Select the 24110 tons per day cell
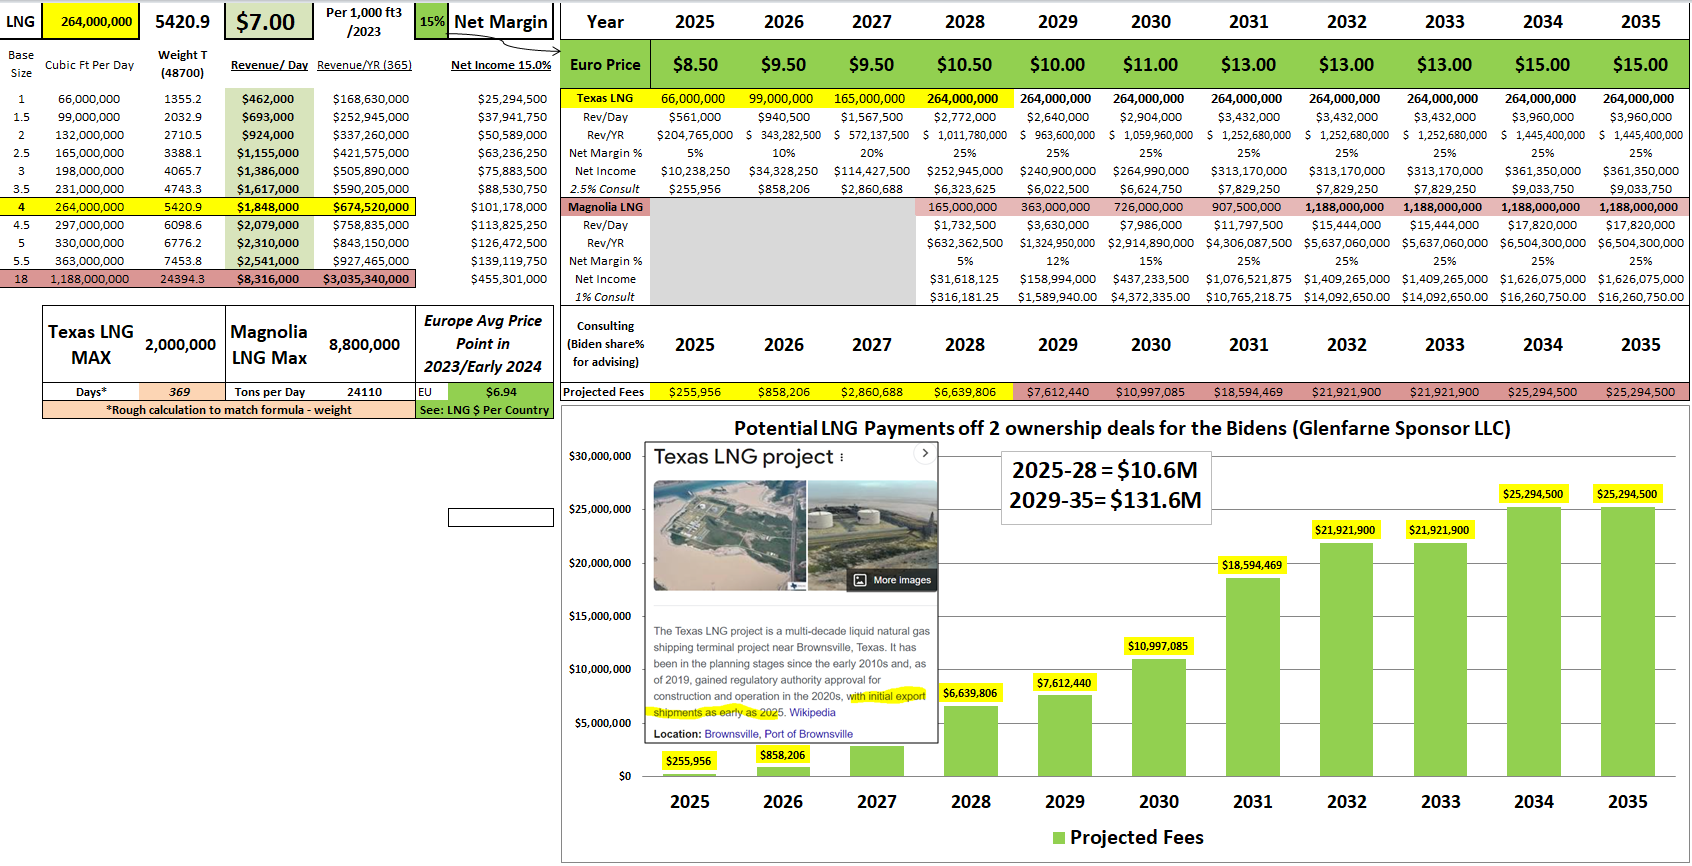1692x866 pixels. point(364,392)
